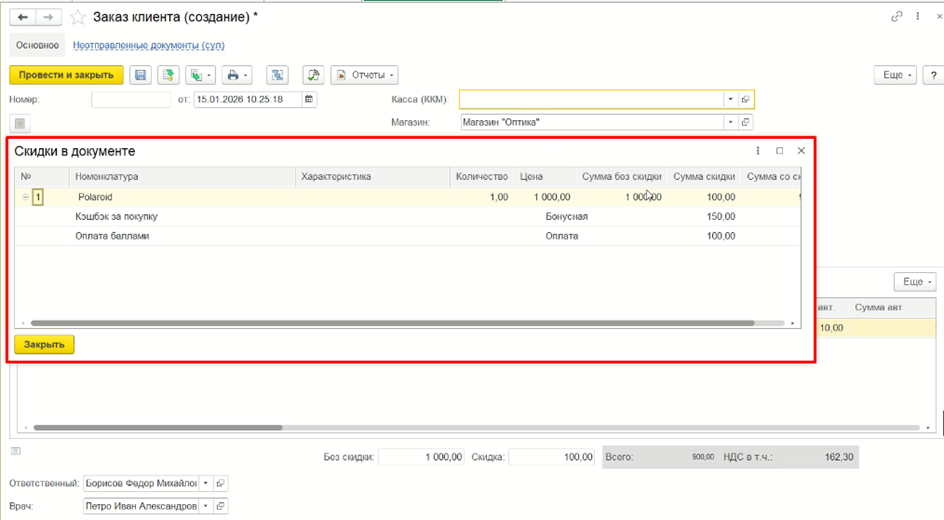Viewport: 944px width, 520px height.
Task: Click the Касса (ККМ) input field
Action: coord(591,99)
